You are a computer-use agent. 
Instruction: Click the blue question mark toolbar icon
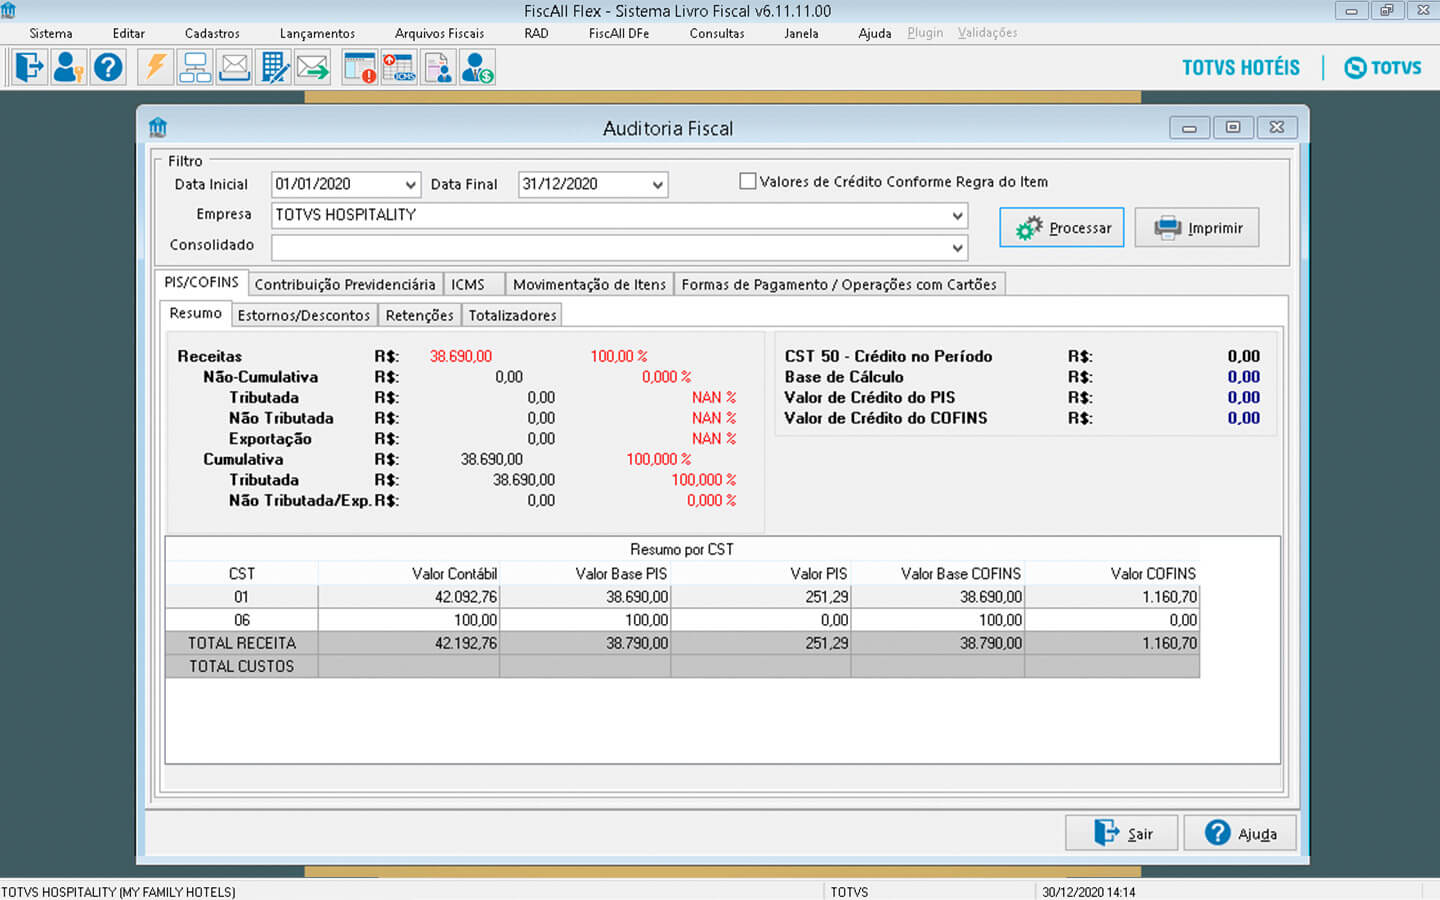pos(108,68)
